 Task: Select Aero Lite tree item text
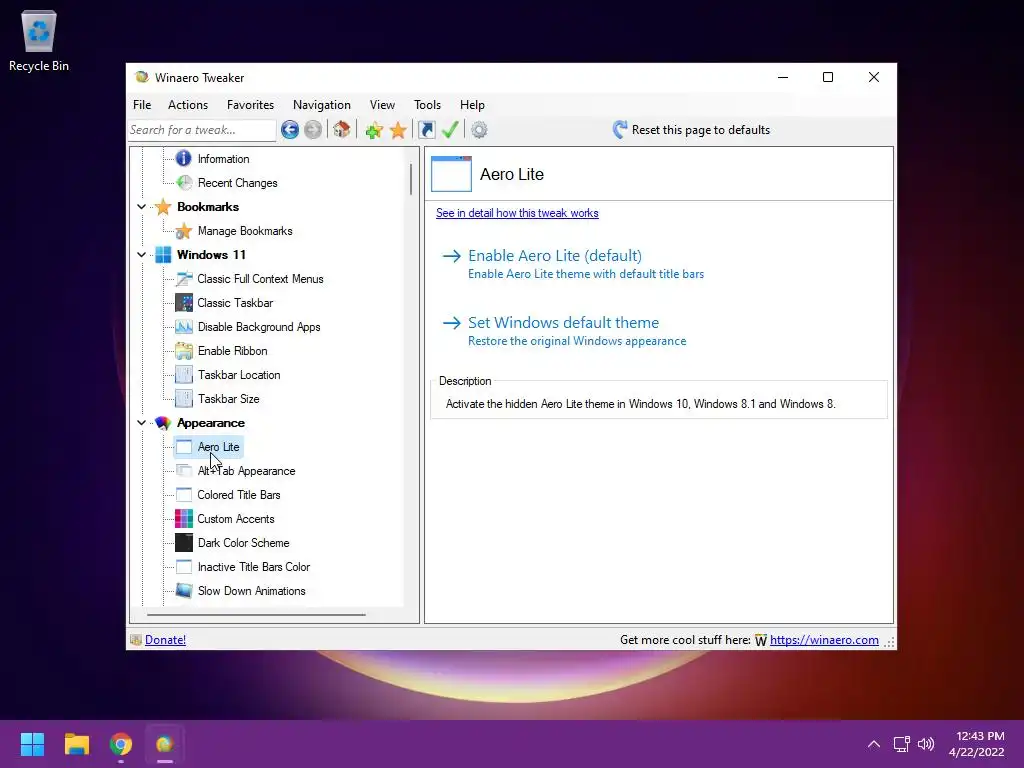pyautogui.click(x=218, y=447)
